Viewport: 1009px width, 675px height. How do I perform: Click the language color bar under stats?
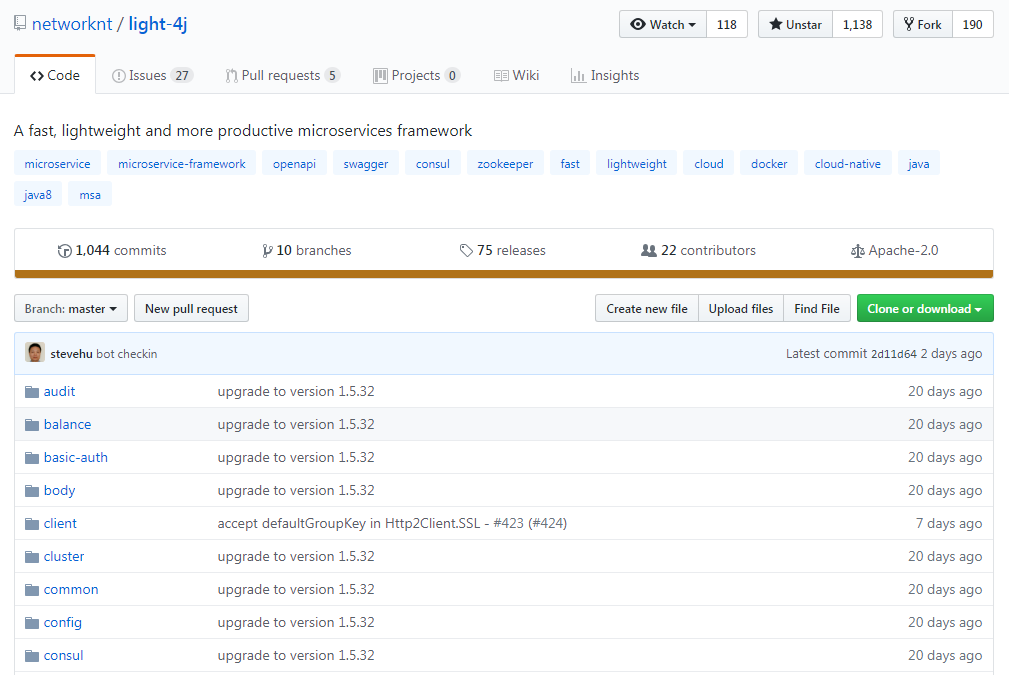504,274
